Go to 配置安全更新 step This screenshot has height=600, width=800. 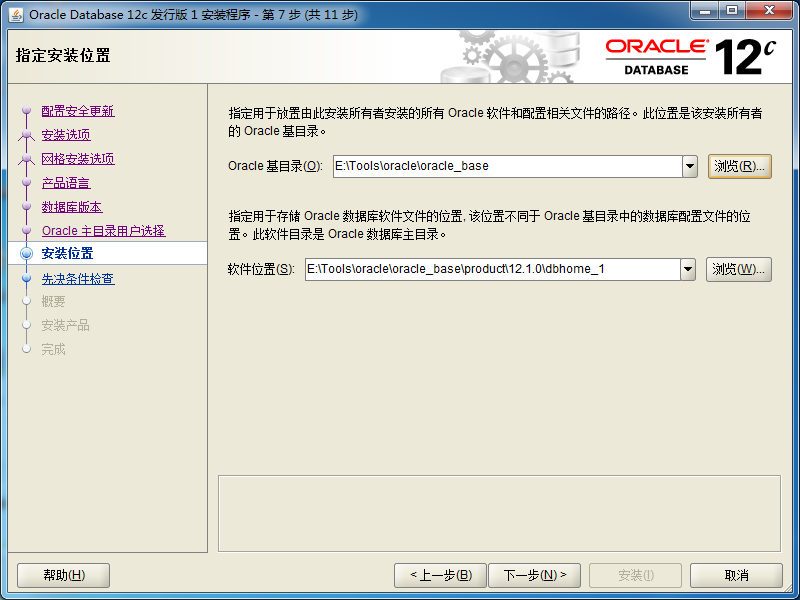tap(78, 111)
